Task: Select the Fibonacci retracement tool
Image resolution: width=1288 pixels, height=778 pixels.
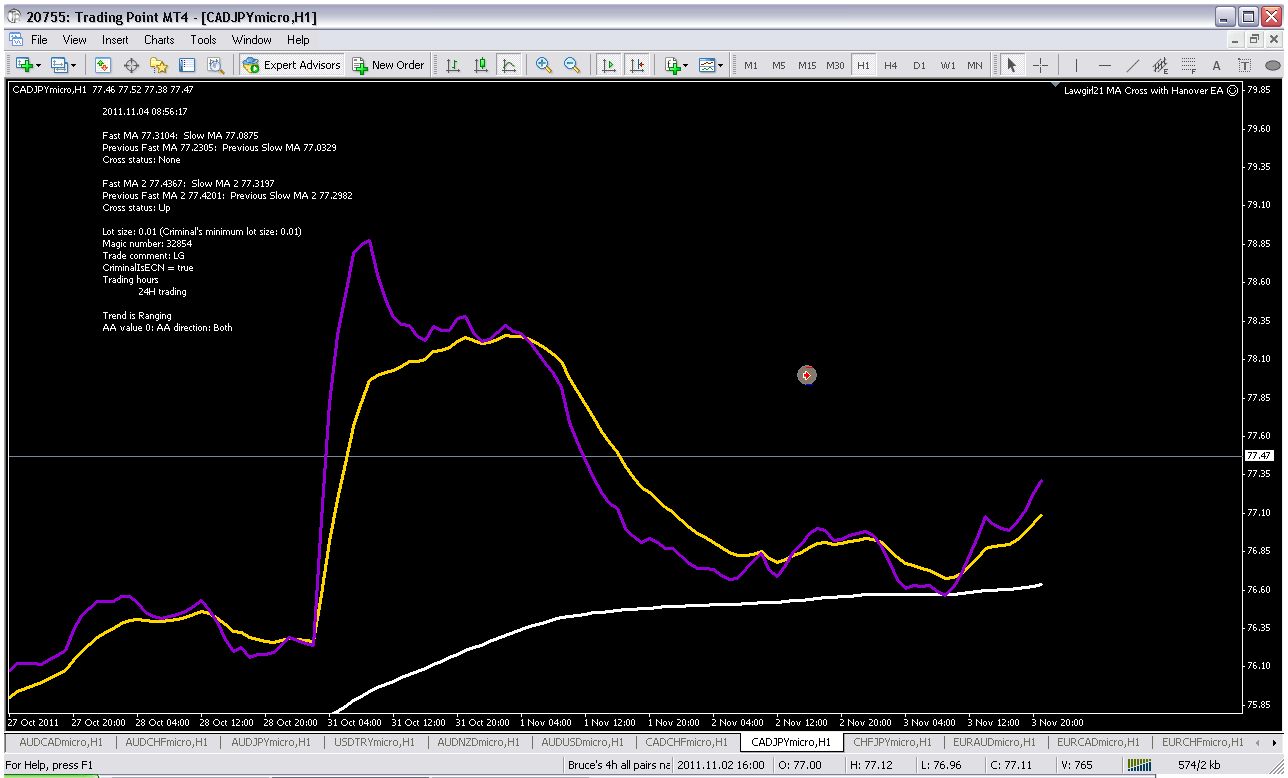Action: [1188, 65]
